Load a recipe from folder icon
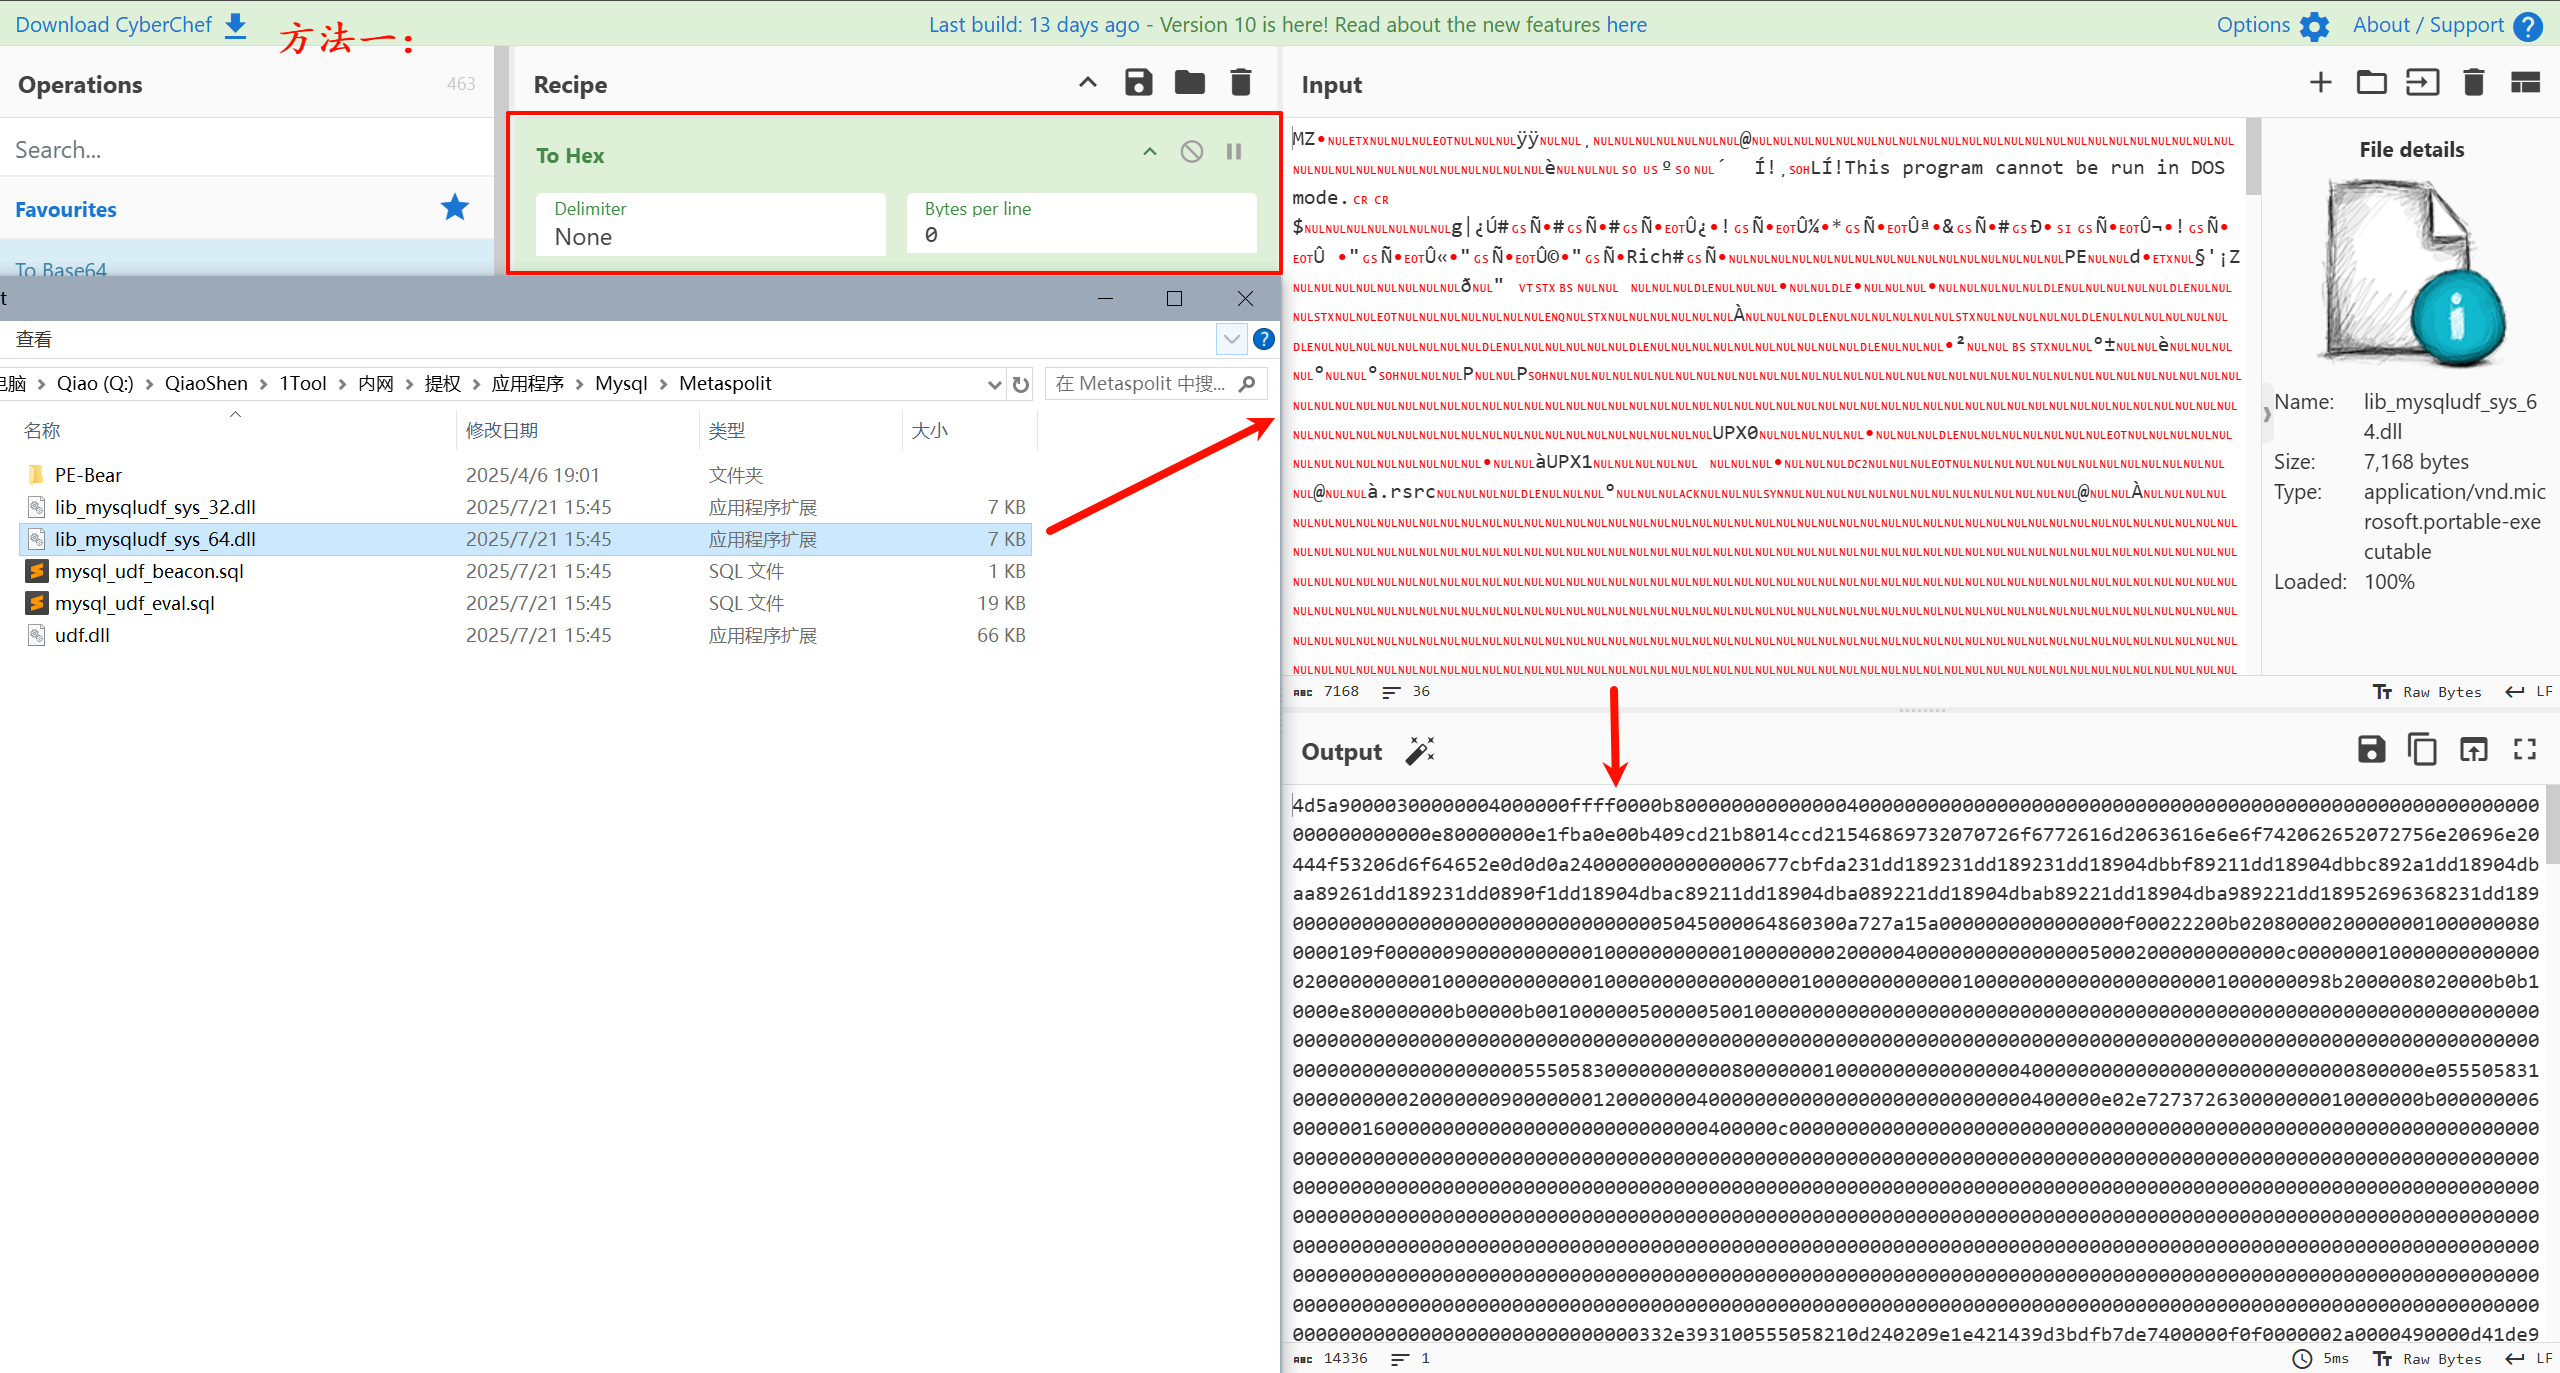 point(1189,83)
